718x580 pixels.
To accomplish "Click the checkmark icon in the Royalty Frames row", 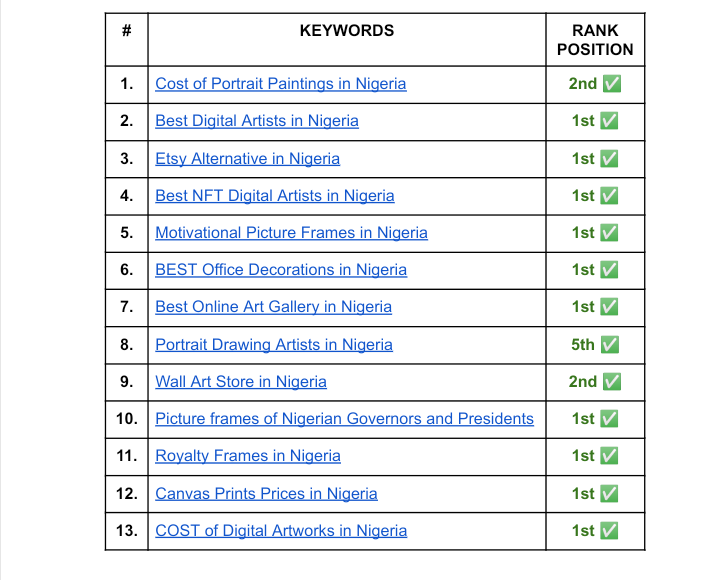I will [x=609, y=456].
